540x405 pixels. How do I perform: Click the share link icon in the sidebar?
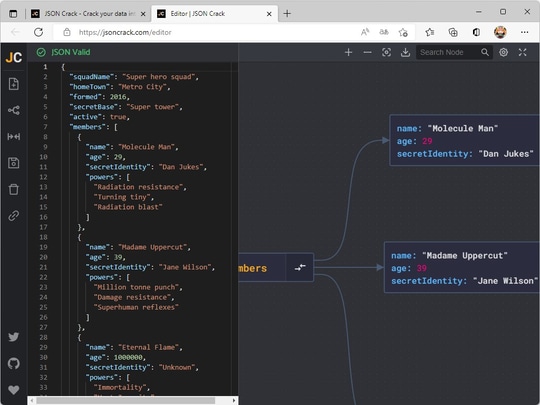(14, 216)
